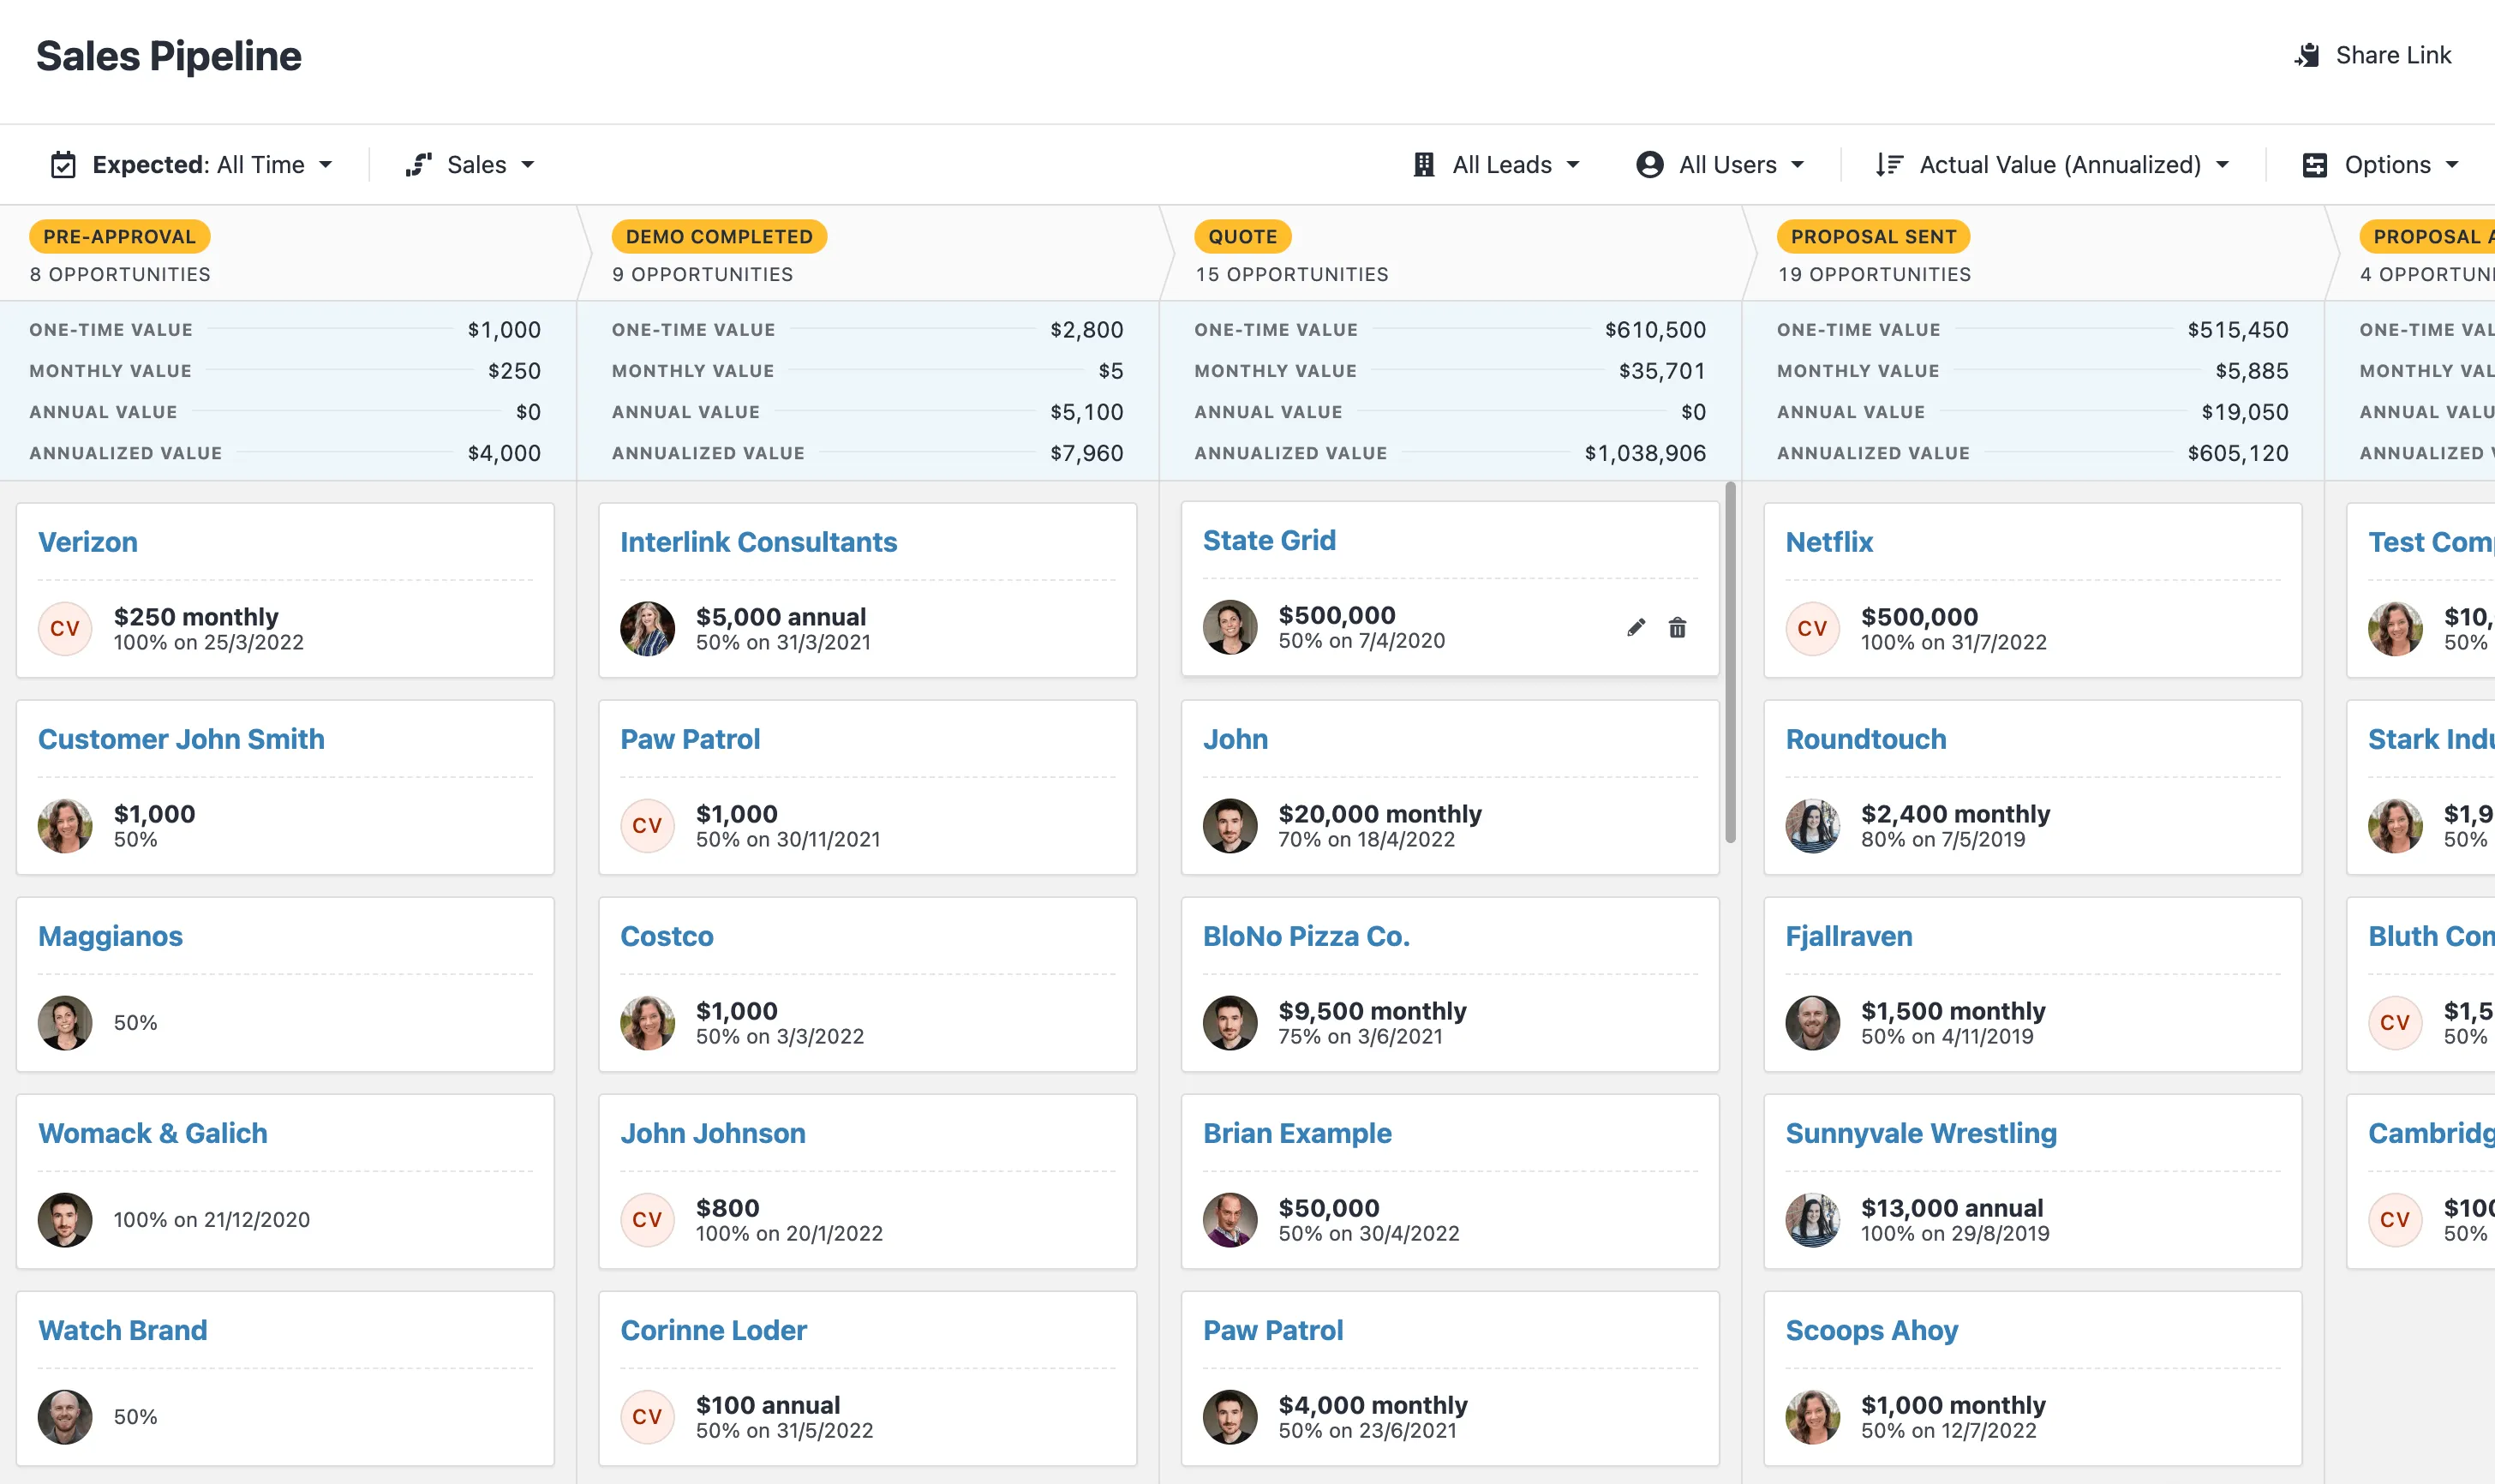Click the CV avatar badge on Verizon card
Viewport: 2495px width, 1484px height.
click(x=64, y=628)
